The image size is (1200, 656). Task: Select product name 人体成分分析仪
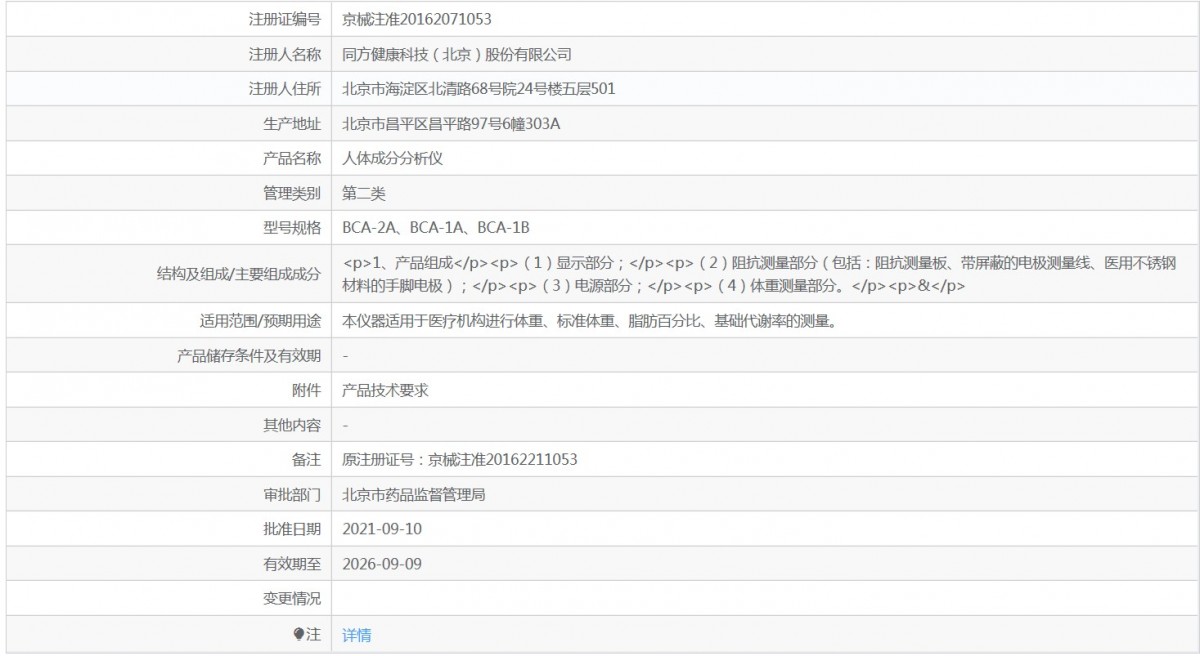click(x=392, y=158)
